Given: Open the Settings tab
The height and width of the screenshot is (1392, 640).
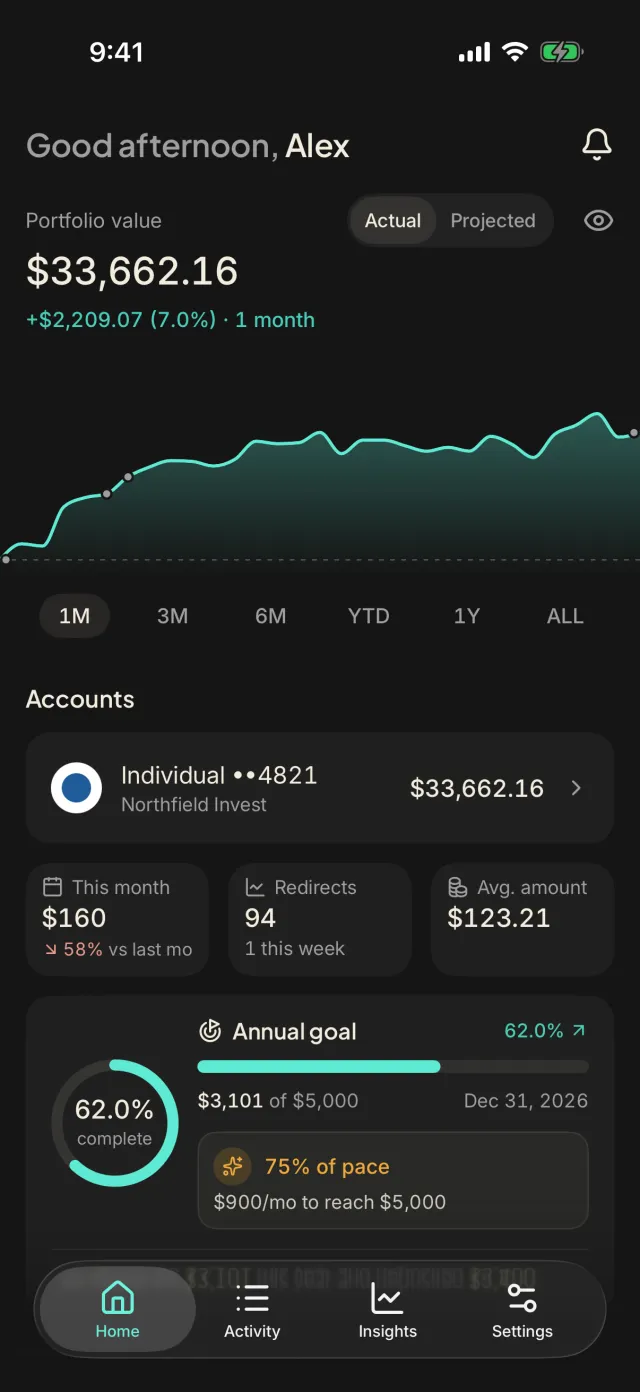Looking at the screenshot, I should 522,1311.
